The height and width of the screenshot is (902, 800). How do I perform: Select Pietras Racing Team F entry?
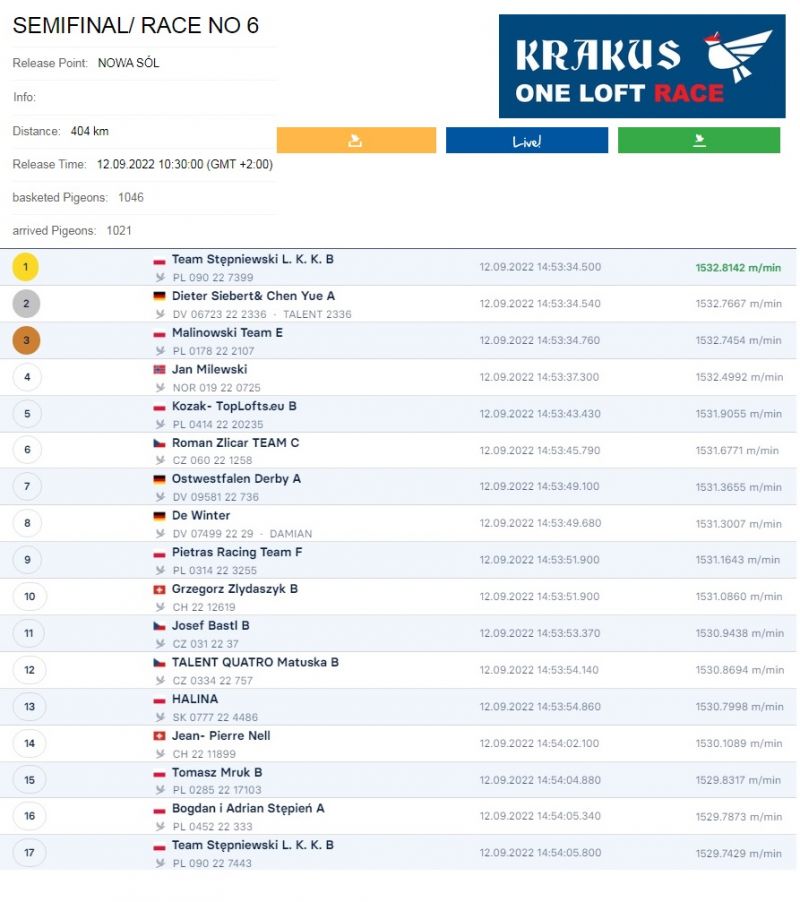(x=236, y=552)
